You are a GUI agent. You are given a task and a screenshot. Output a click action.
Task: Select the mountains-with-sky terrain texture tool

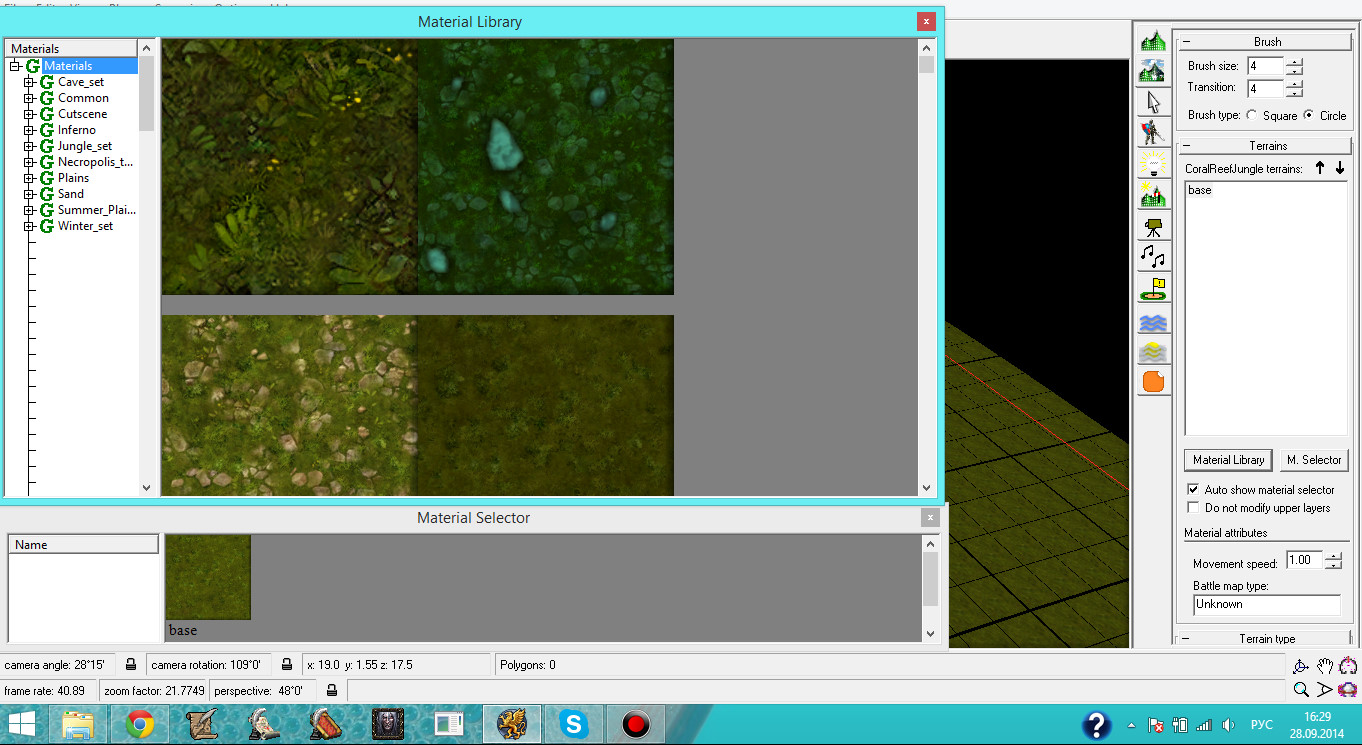[1154, 70]
